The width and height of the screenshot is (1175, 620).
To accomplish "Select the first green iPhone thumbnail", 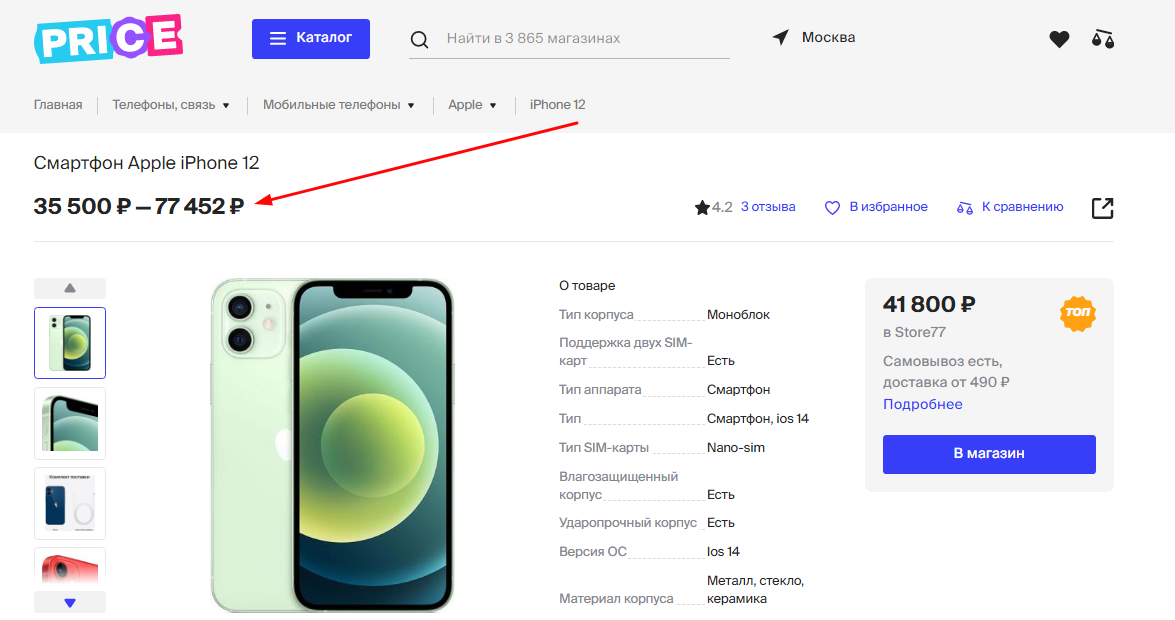I will pyautogui.click(x=70, y=343).
